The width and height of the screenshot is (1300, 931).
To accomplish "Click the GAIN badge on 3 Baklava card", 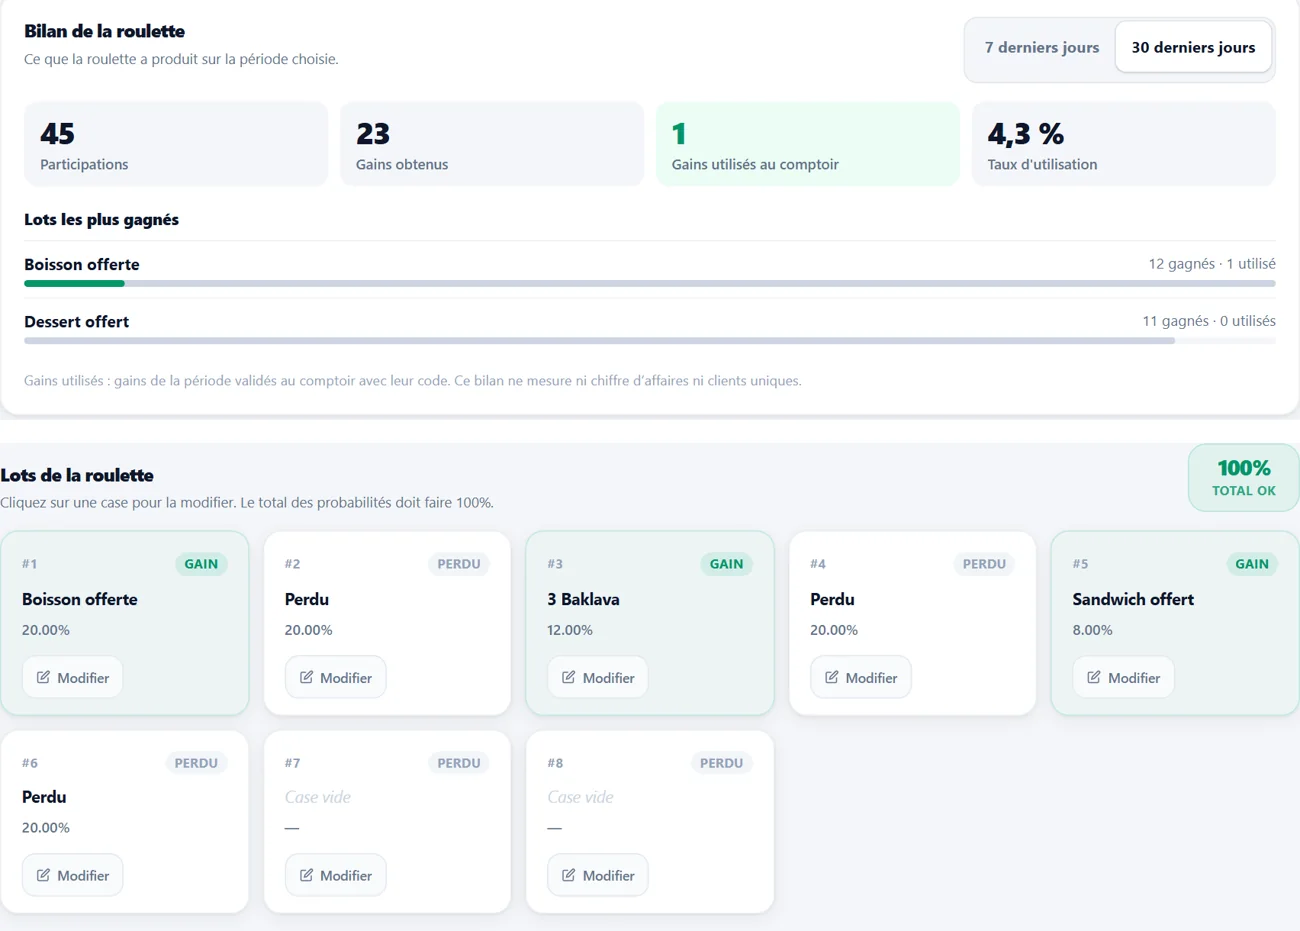I will click(x=726, y=564).
